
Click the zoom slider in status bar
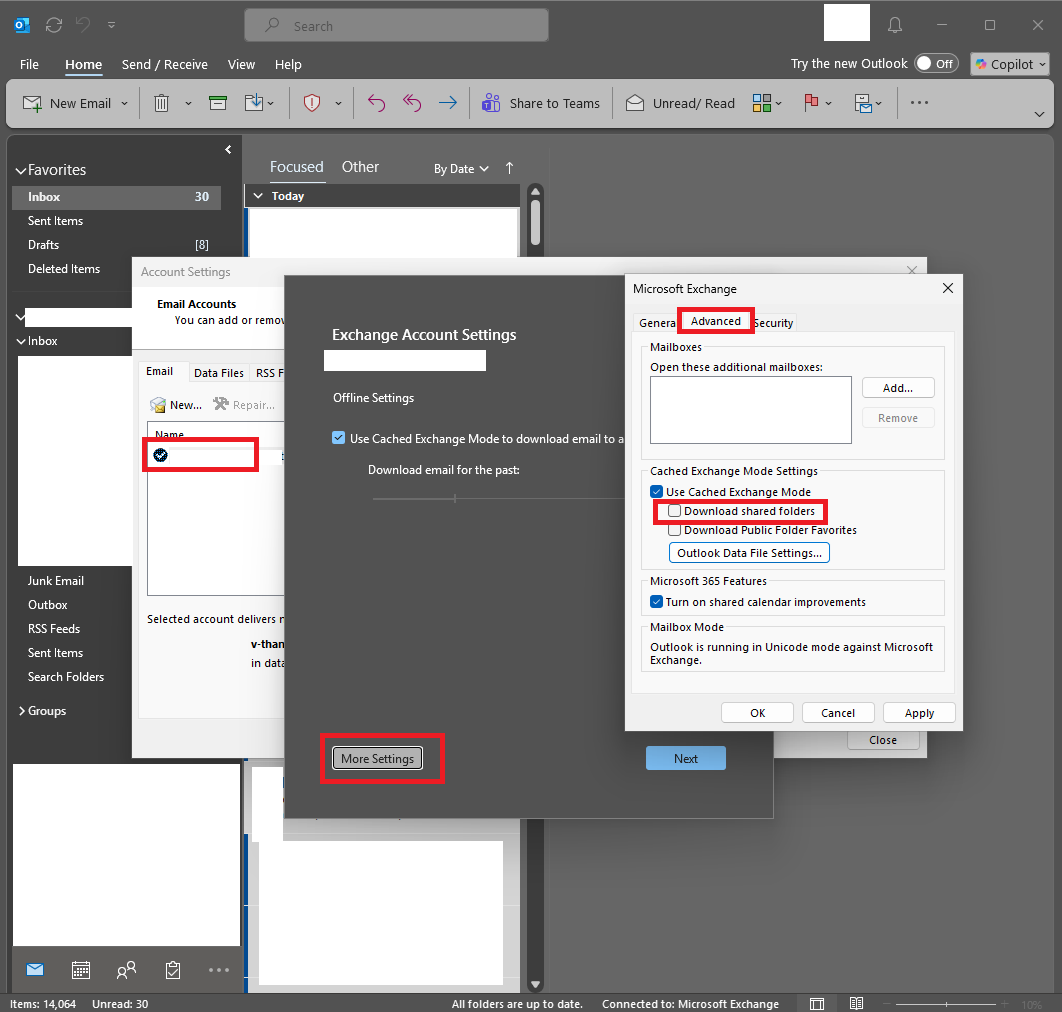[946, 1004]
